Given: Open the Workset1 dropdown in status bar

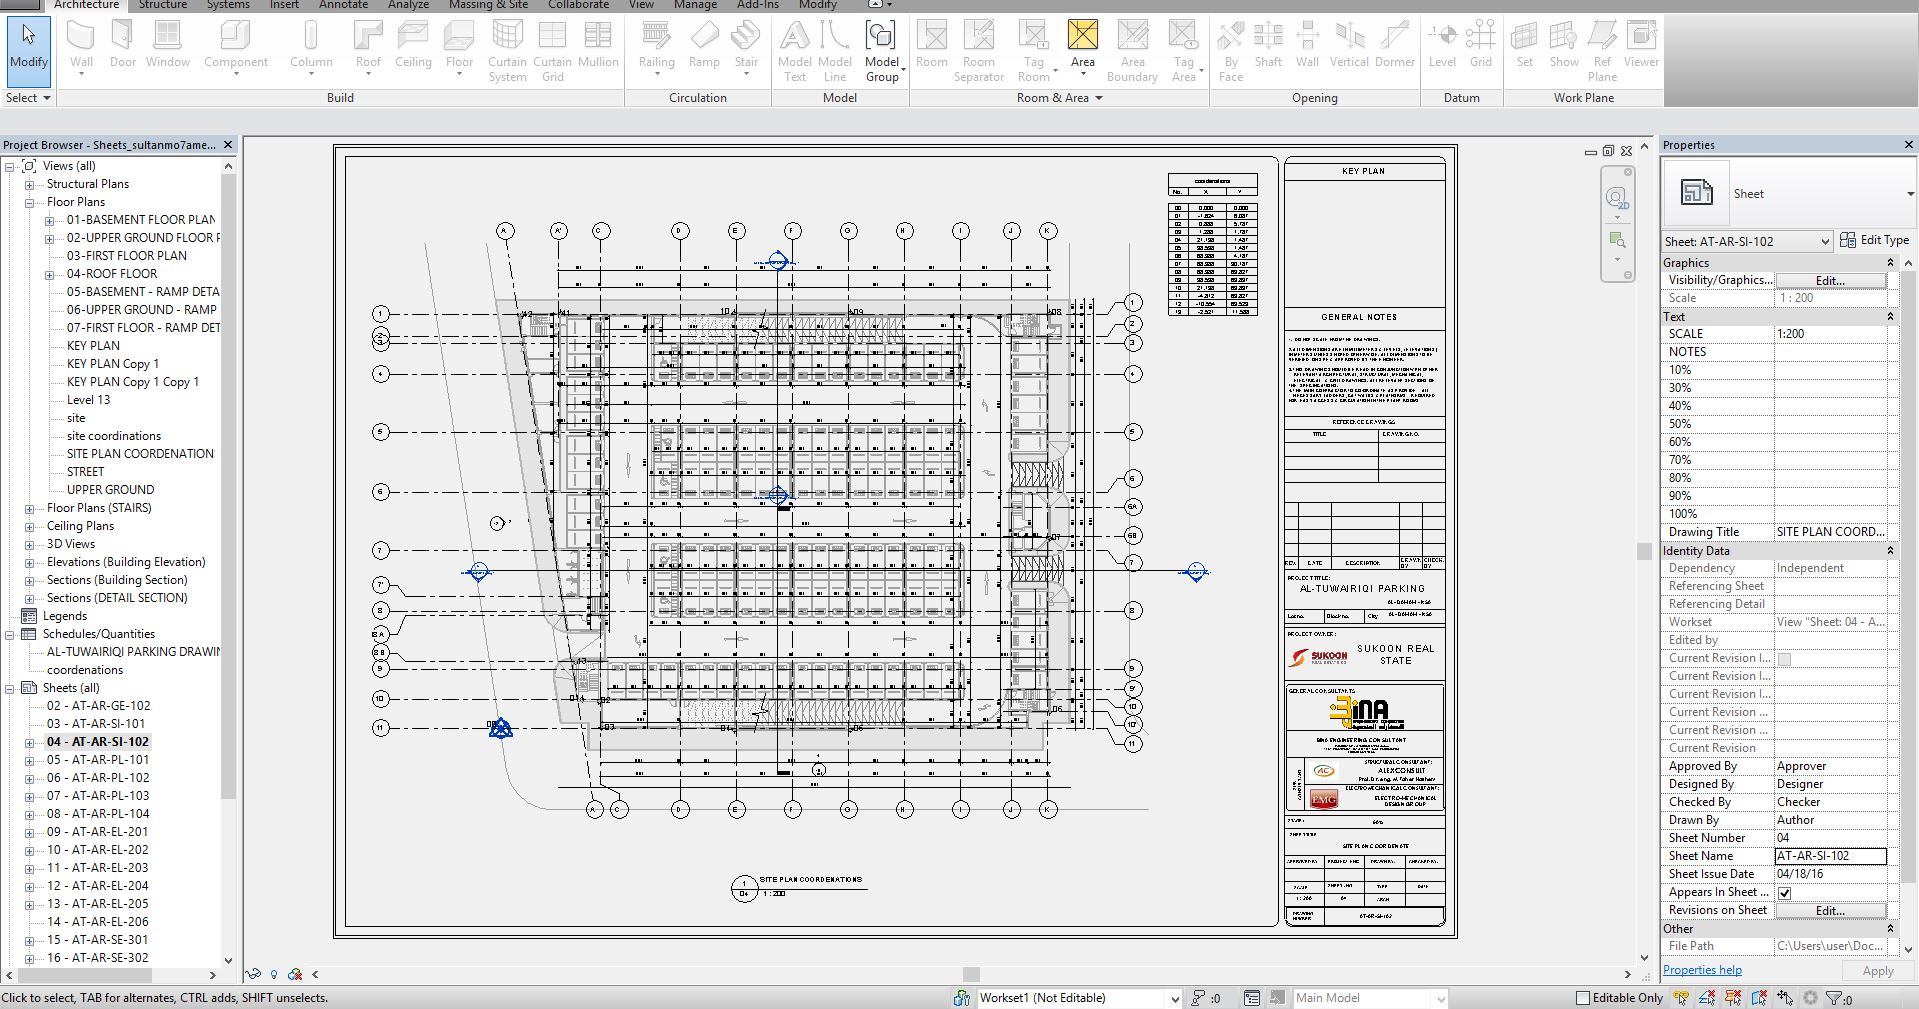Looking at the screenshot, I should (x=1175, y=998).
